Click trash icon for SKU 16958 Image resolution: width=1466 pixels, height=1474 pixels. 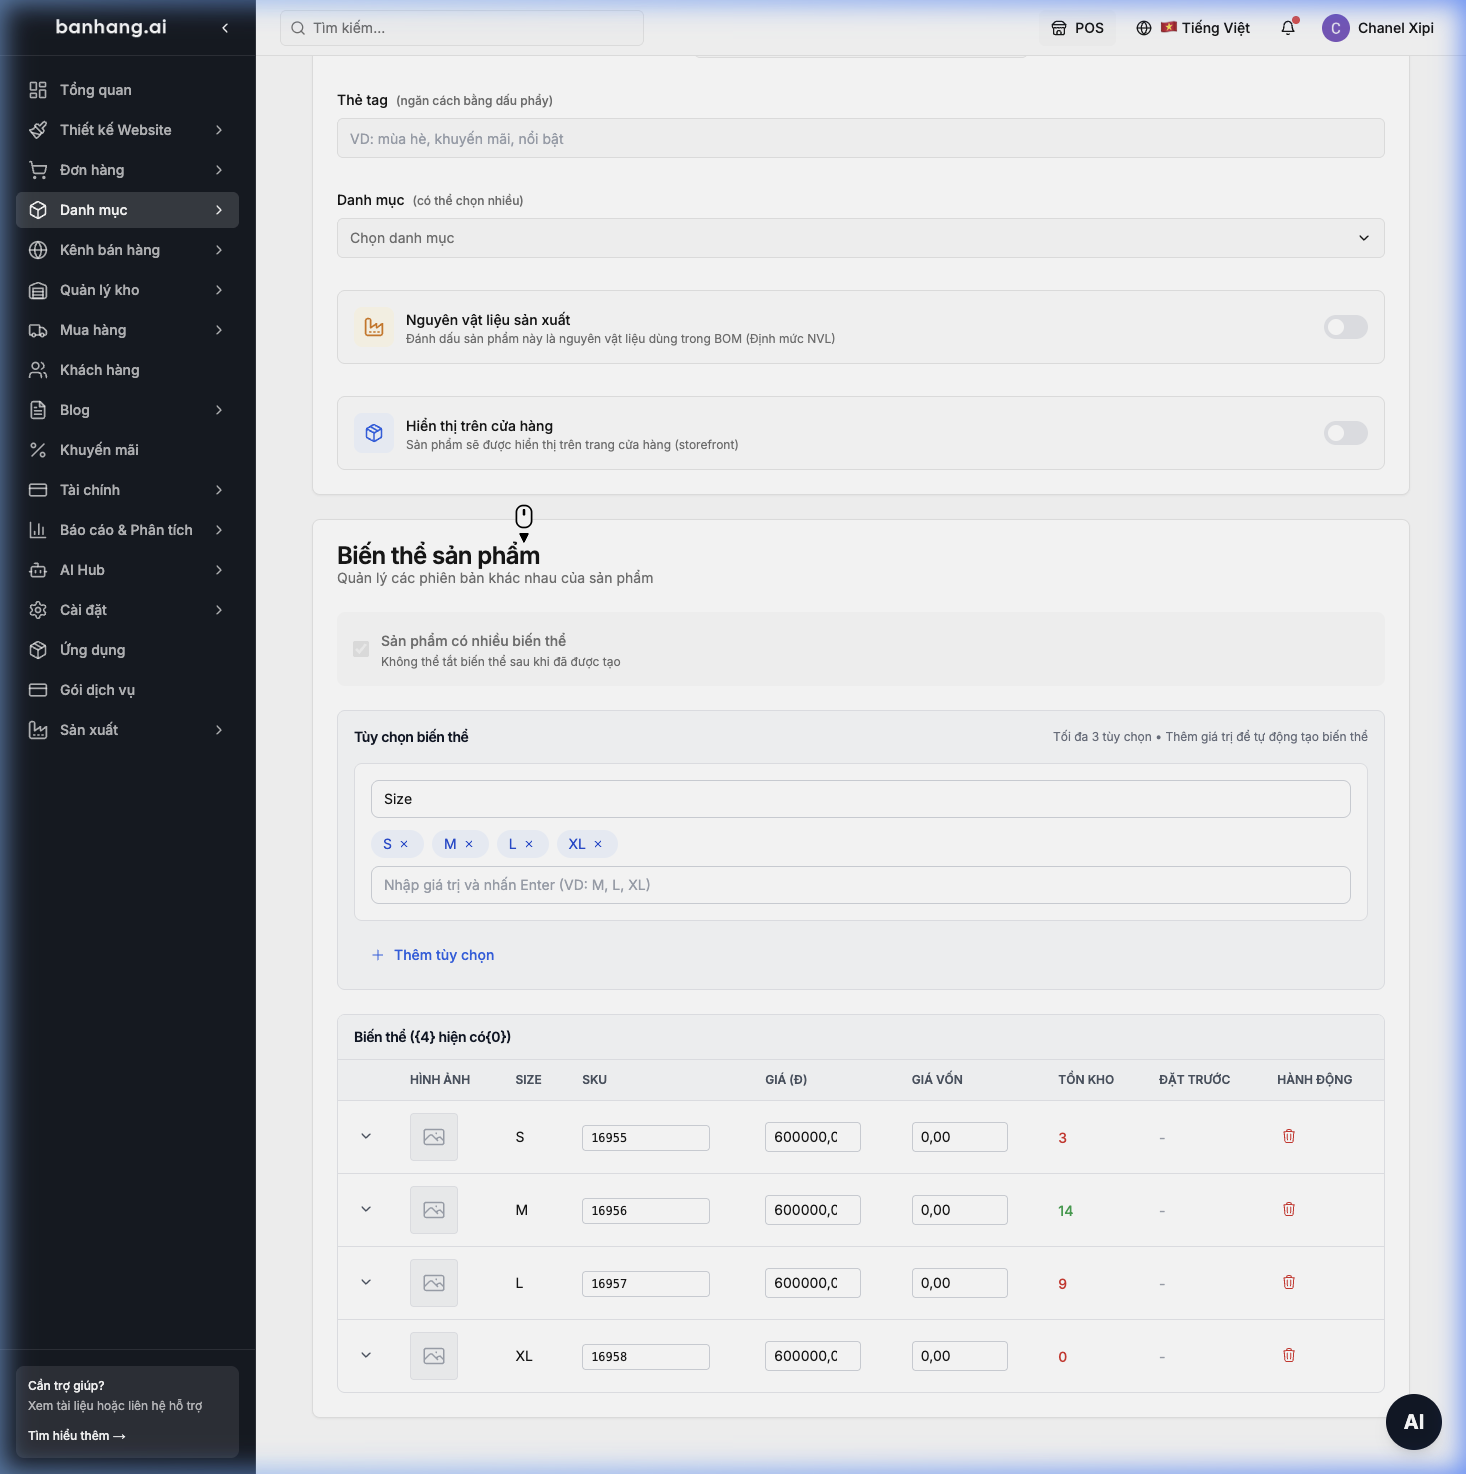[1289, 1355]
